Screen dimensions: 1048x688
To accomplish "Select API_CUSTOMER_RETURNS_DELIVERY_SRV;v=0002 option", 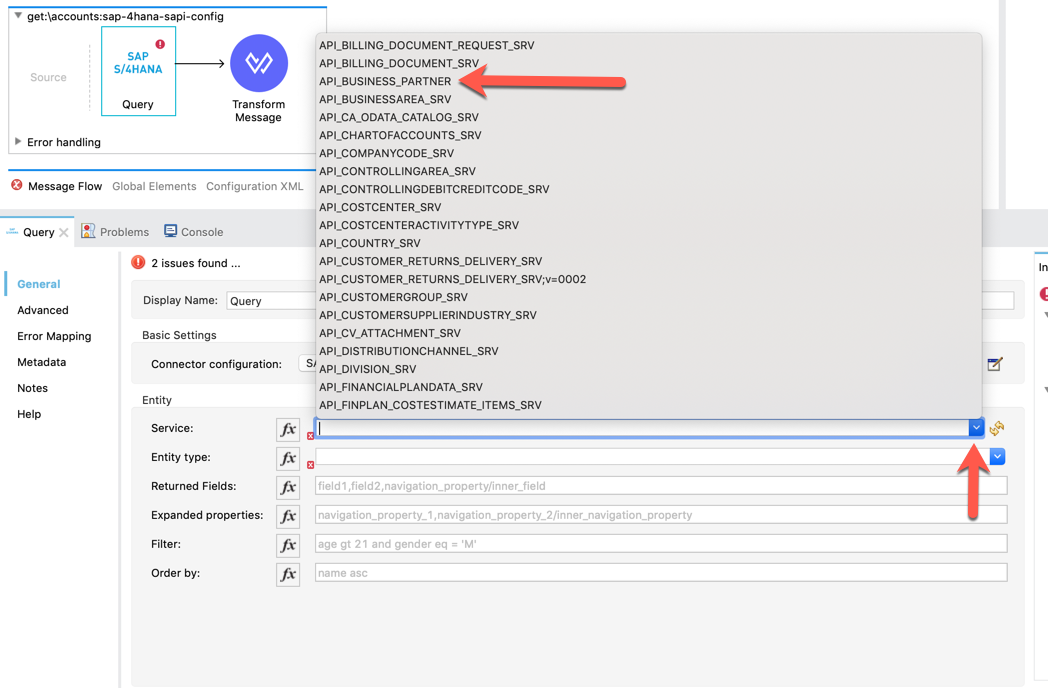I will (x=452, y=279).
